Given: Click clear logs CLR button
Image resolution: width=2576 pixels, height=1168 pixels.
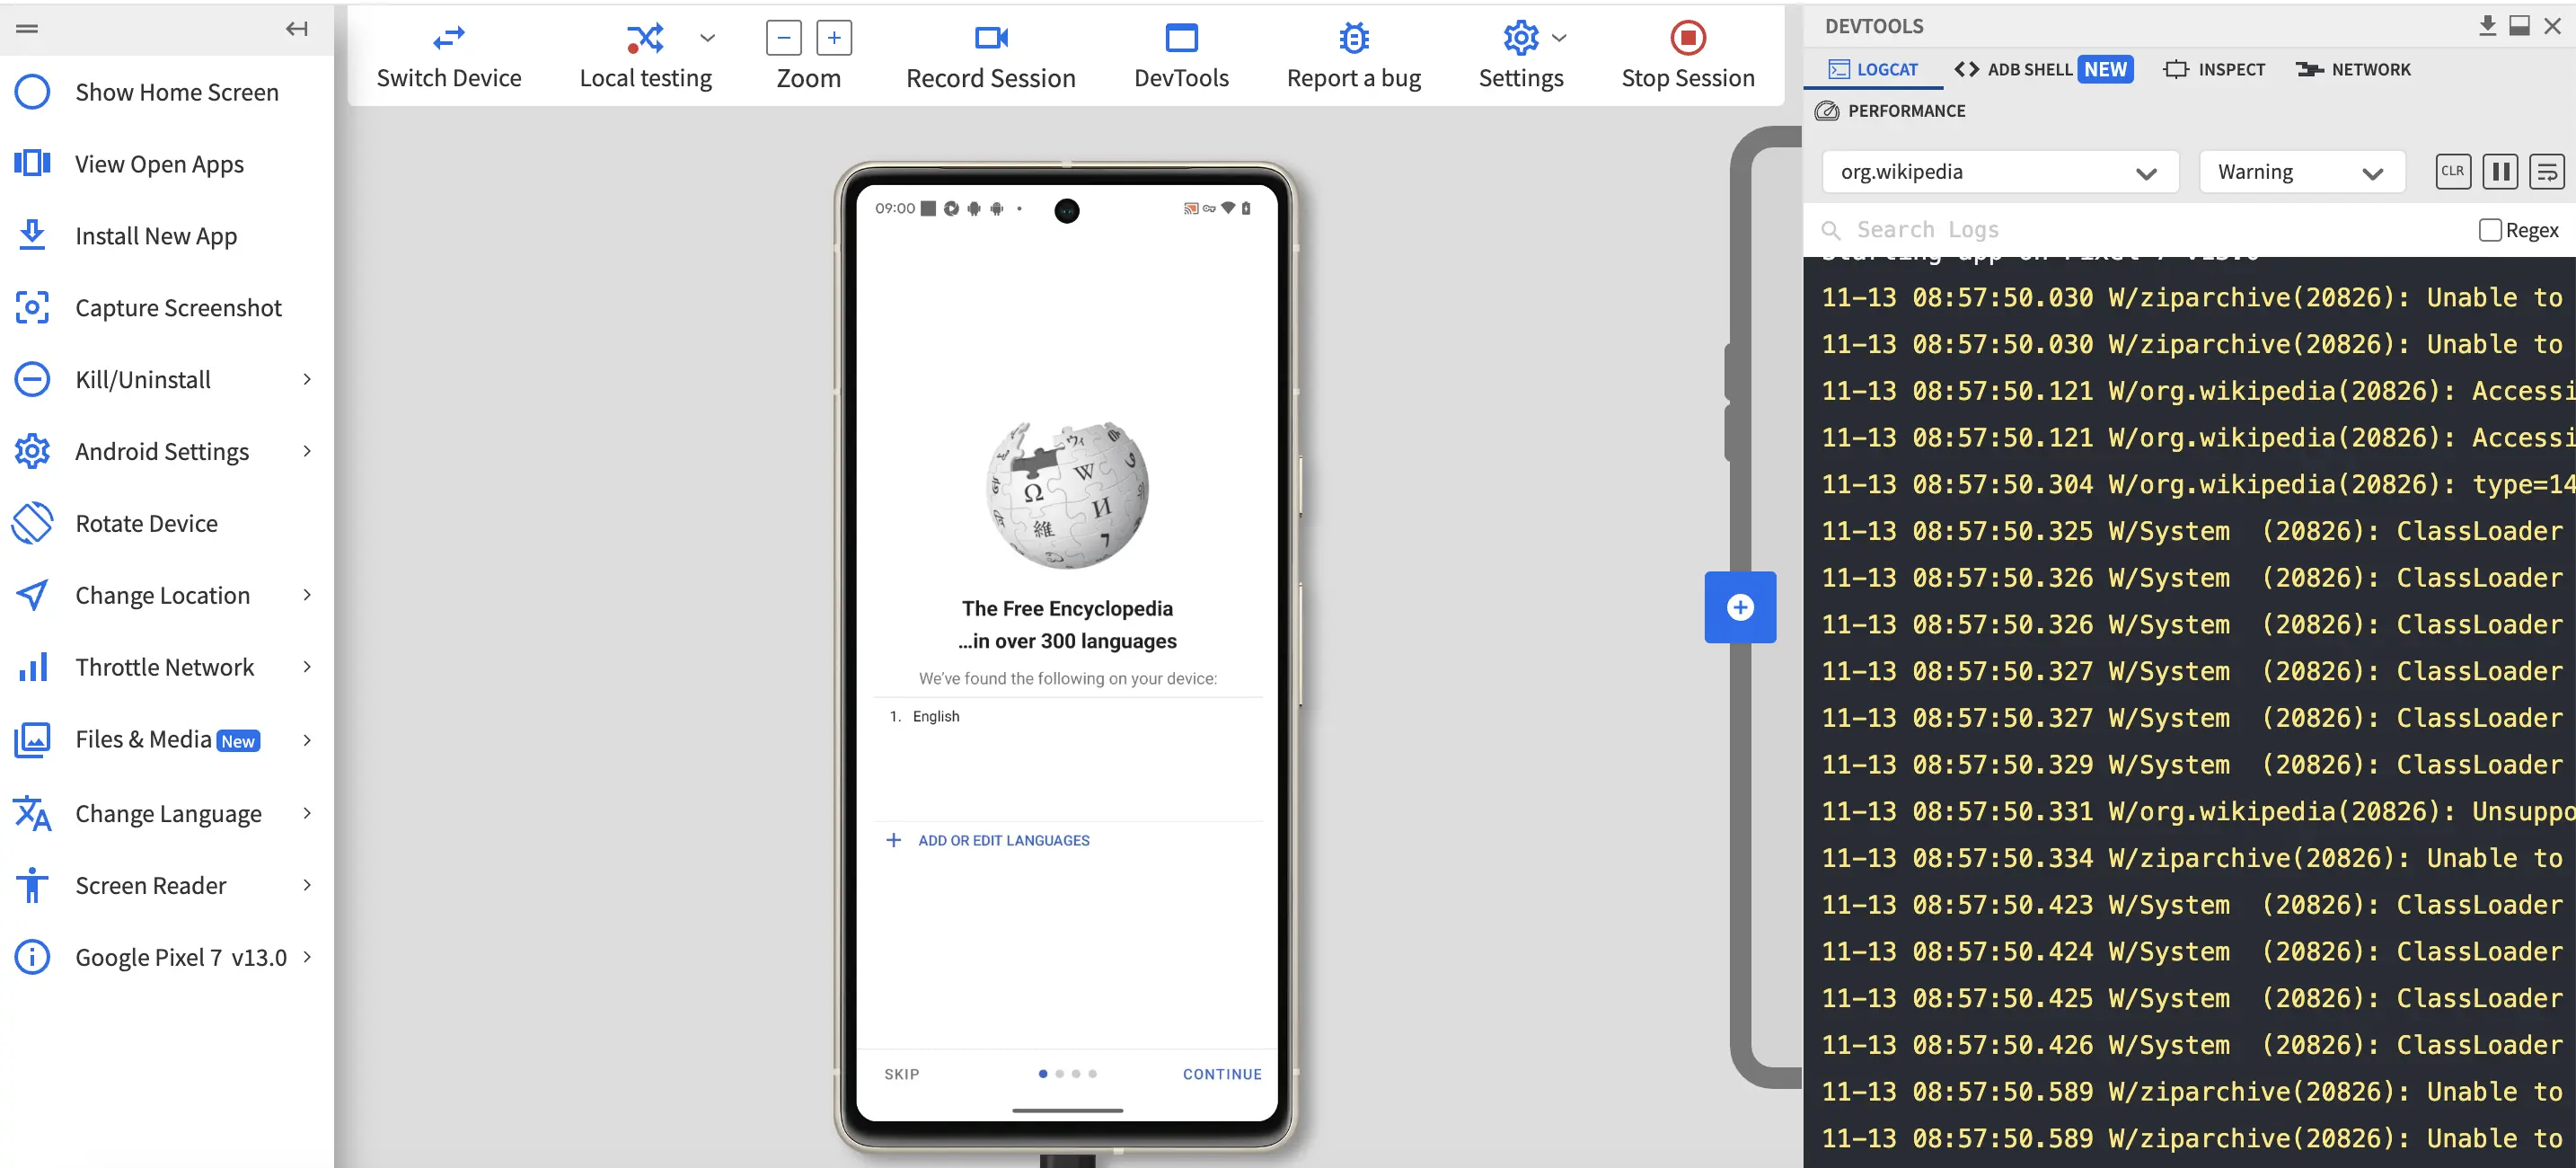Looking at the screenshot, I should 2453,171.
